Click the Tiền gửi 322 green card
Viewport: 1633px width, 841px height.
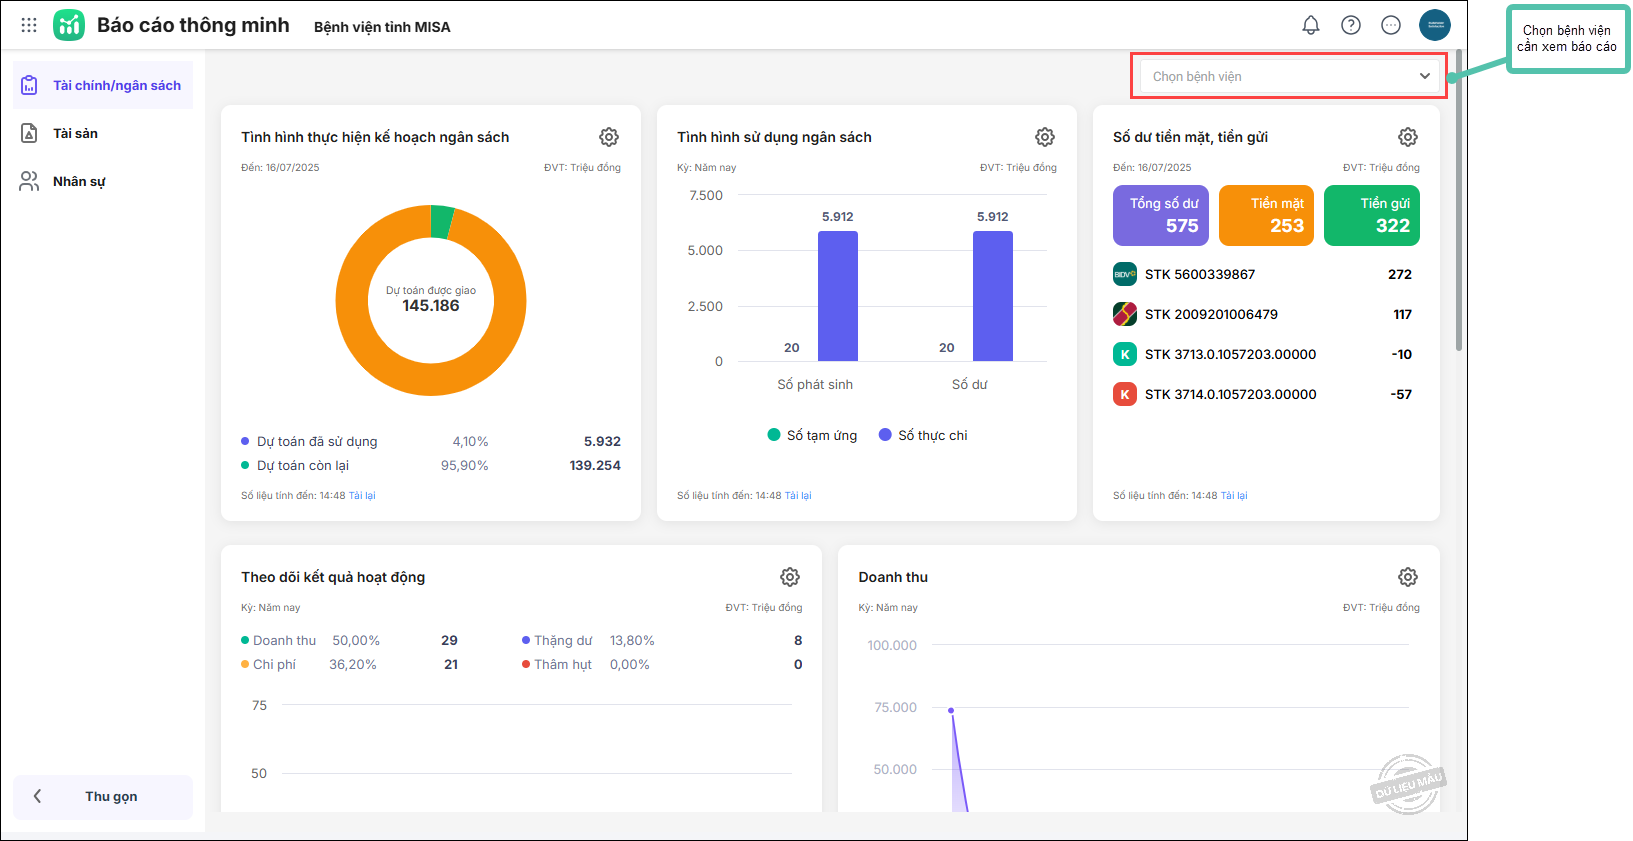coord(1371,215)
